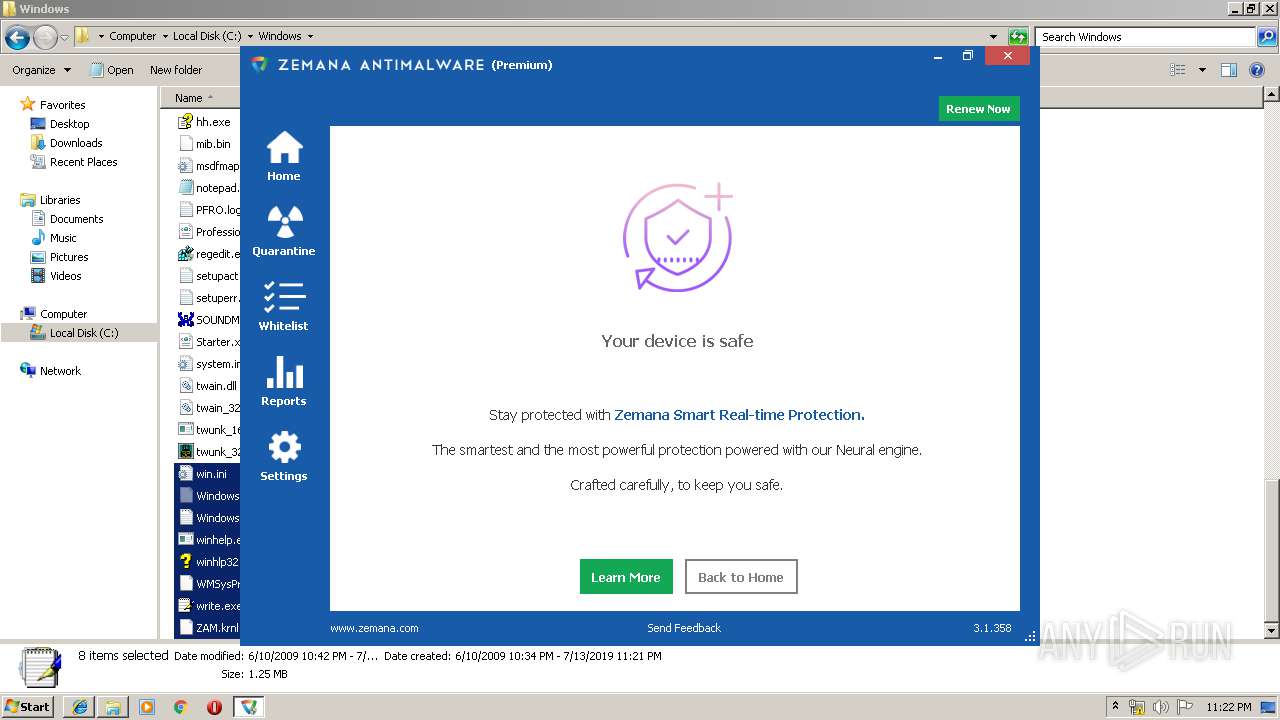1280x720 pixels.
Task: Open Opera from the taskbar
Action: (214, 707)
